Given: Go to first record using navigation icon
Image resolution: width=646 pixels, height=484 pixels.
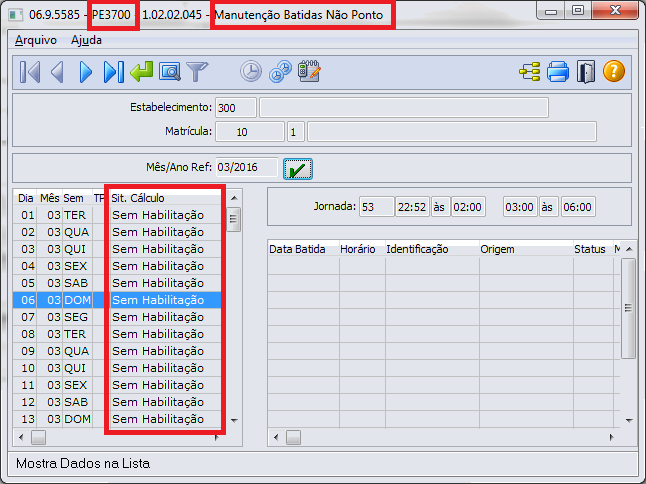Looking at the screenshot, I should [x=30, y=72].
